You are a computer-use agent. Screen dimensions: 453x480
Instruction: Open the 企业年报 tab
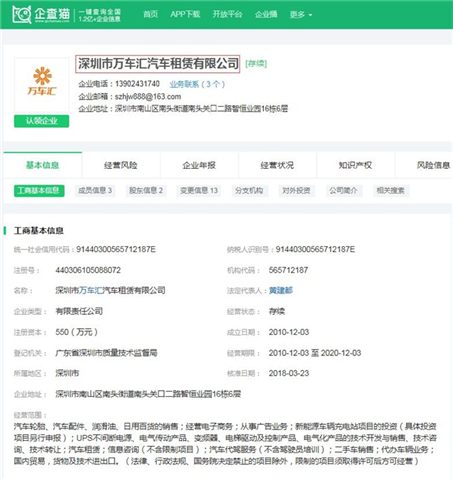click(199, 165)
